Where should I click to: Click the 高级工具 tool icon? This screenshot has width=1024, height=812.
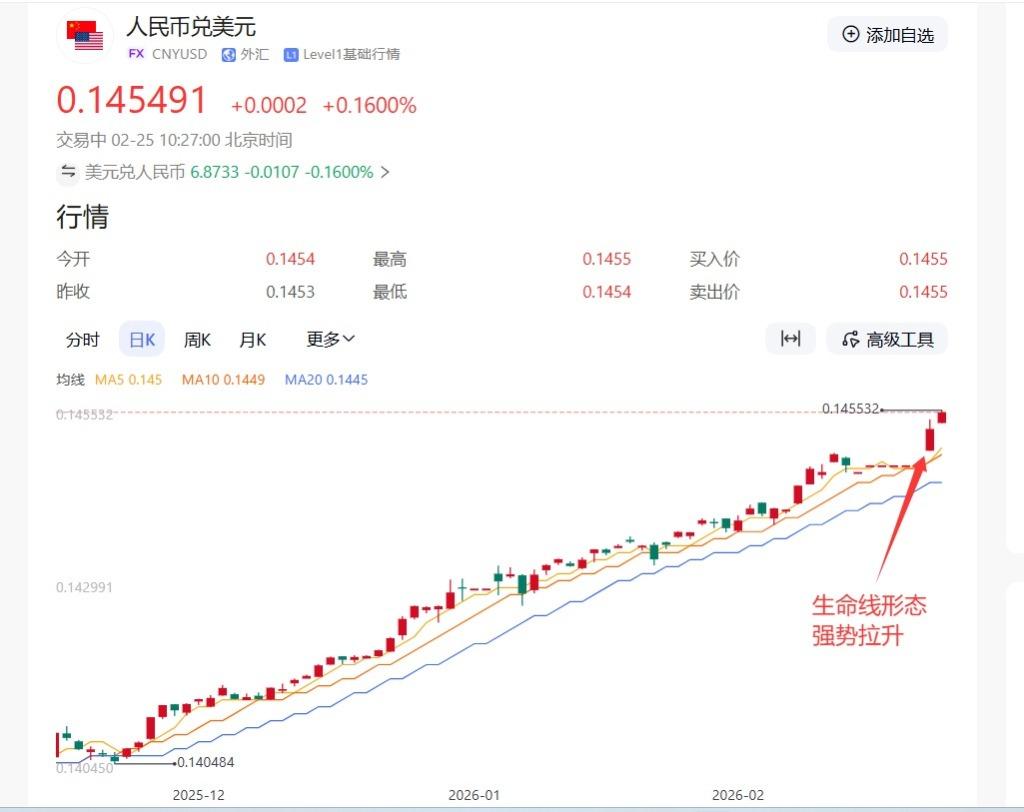[x=851, y=339]
